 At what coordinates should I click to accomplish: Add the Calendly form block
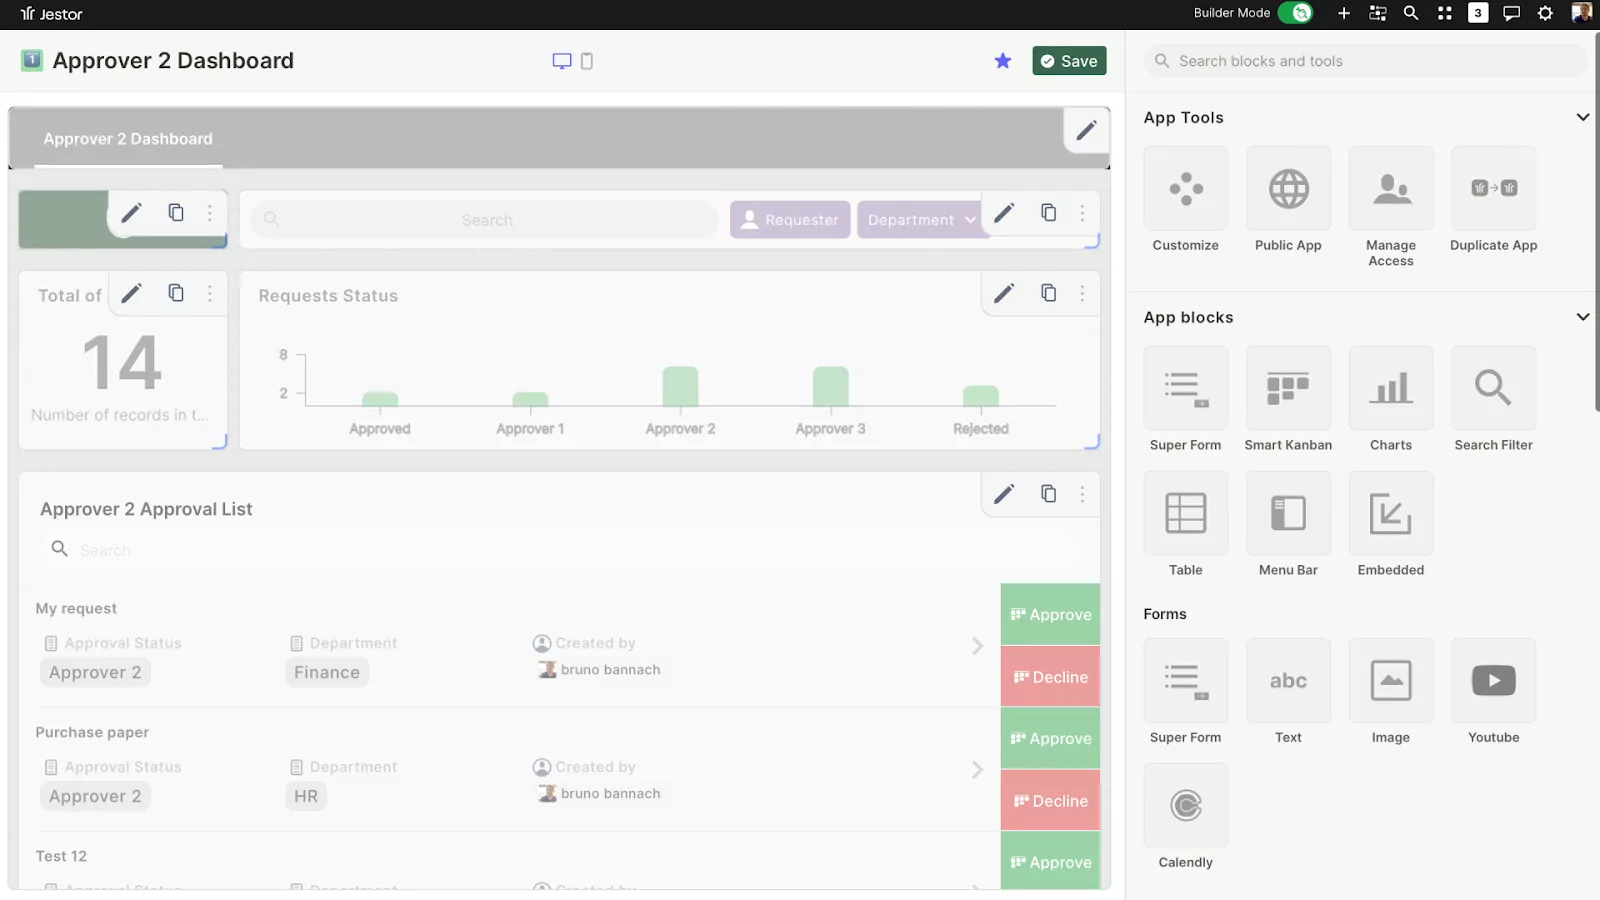point(1185,806)
